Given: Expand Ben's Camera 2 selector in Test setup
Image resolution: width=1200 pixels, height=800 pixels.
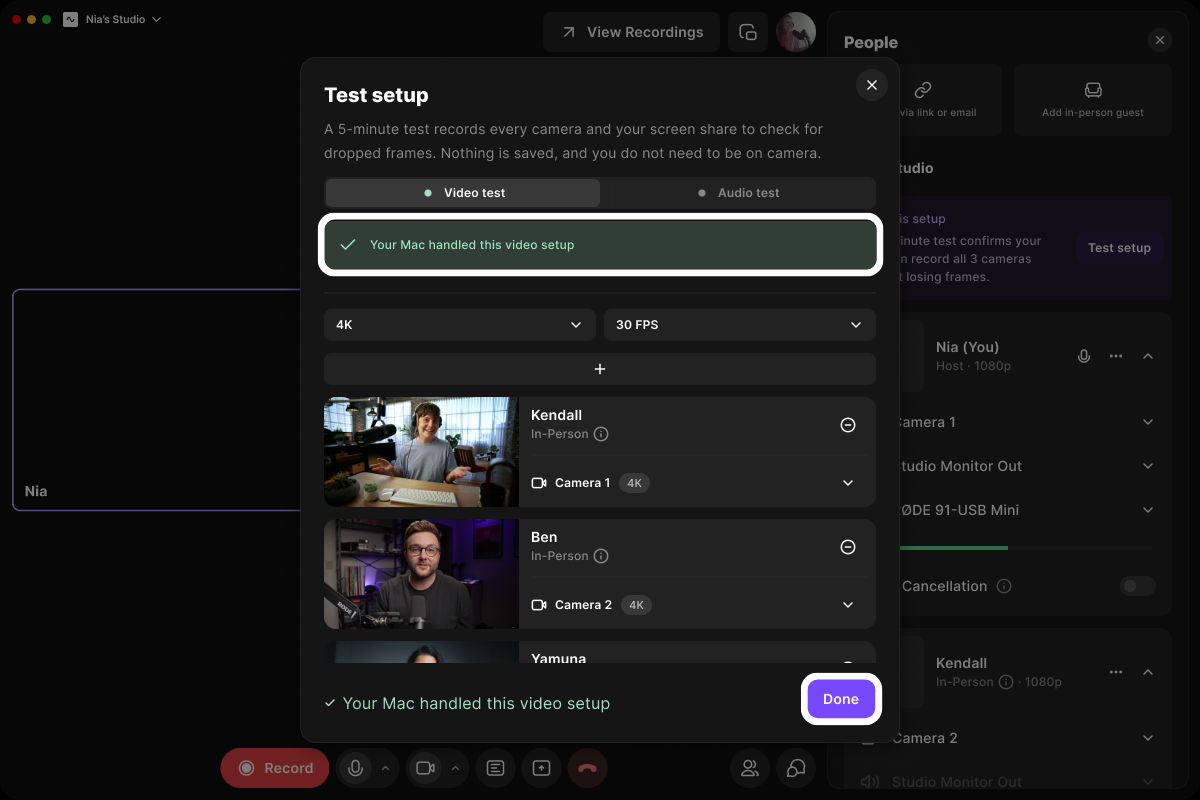Looking at the screenshot, I should tap(848, 605).
